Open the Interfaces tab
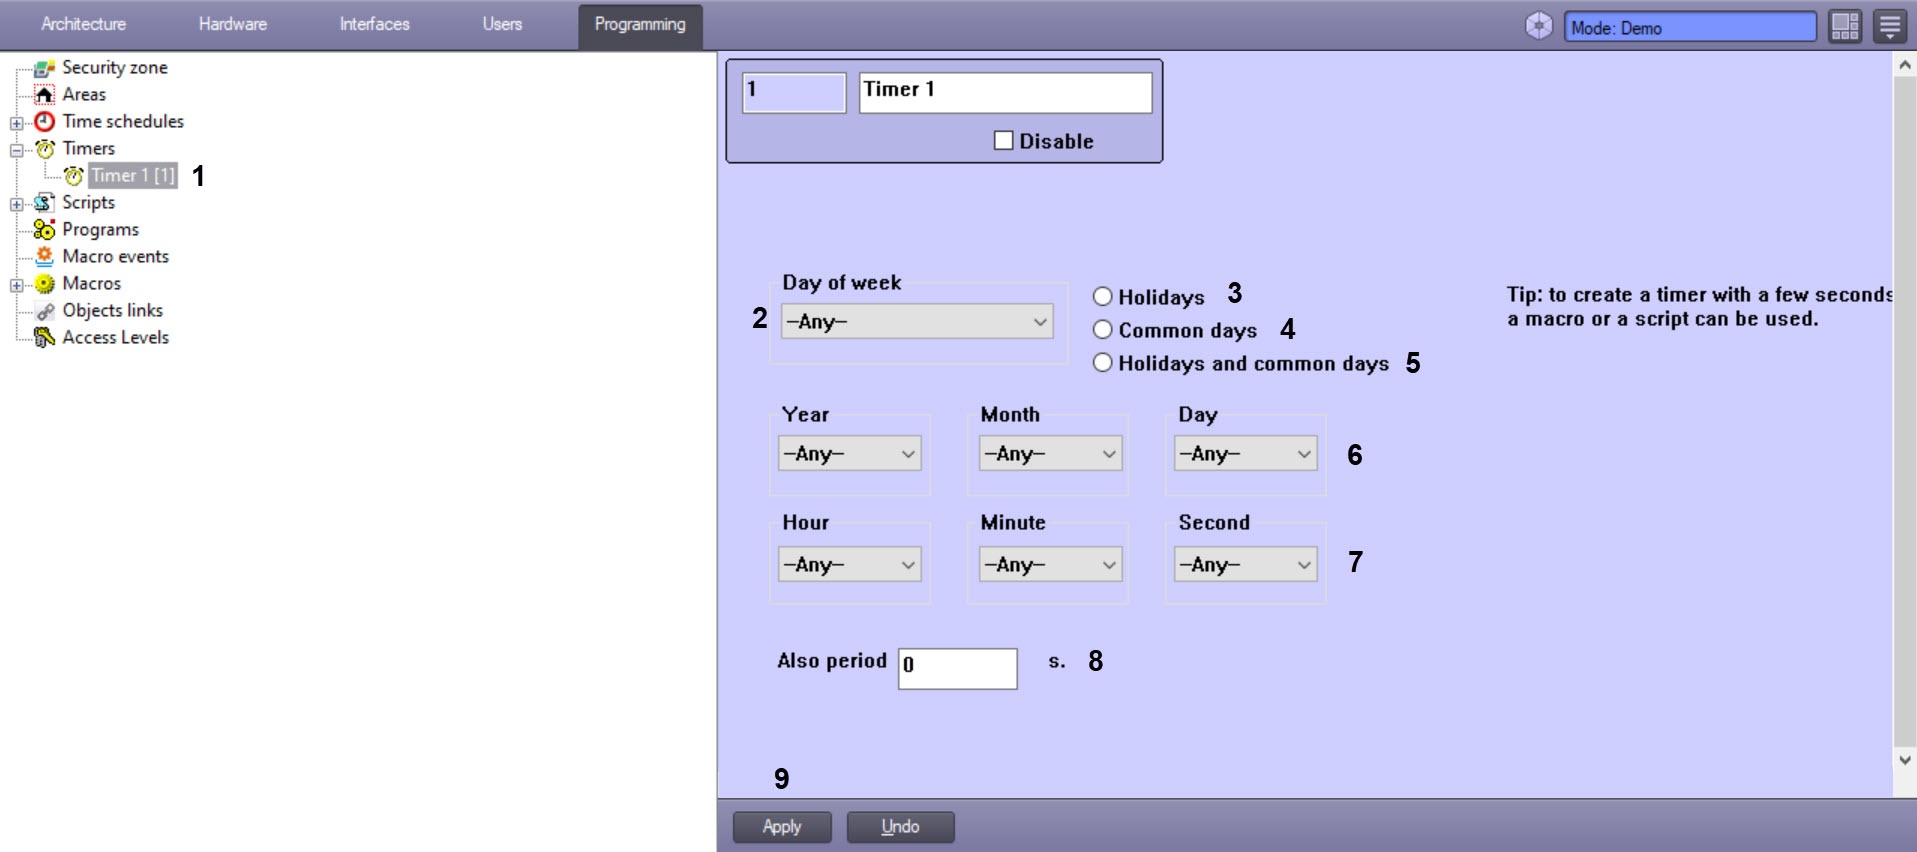The width and height of the screenshot is (1917, 852). pos(374,24)
